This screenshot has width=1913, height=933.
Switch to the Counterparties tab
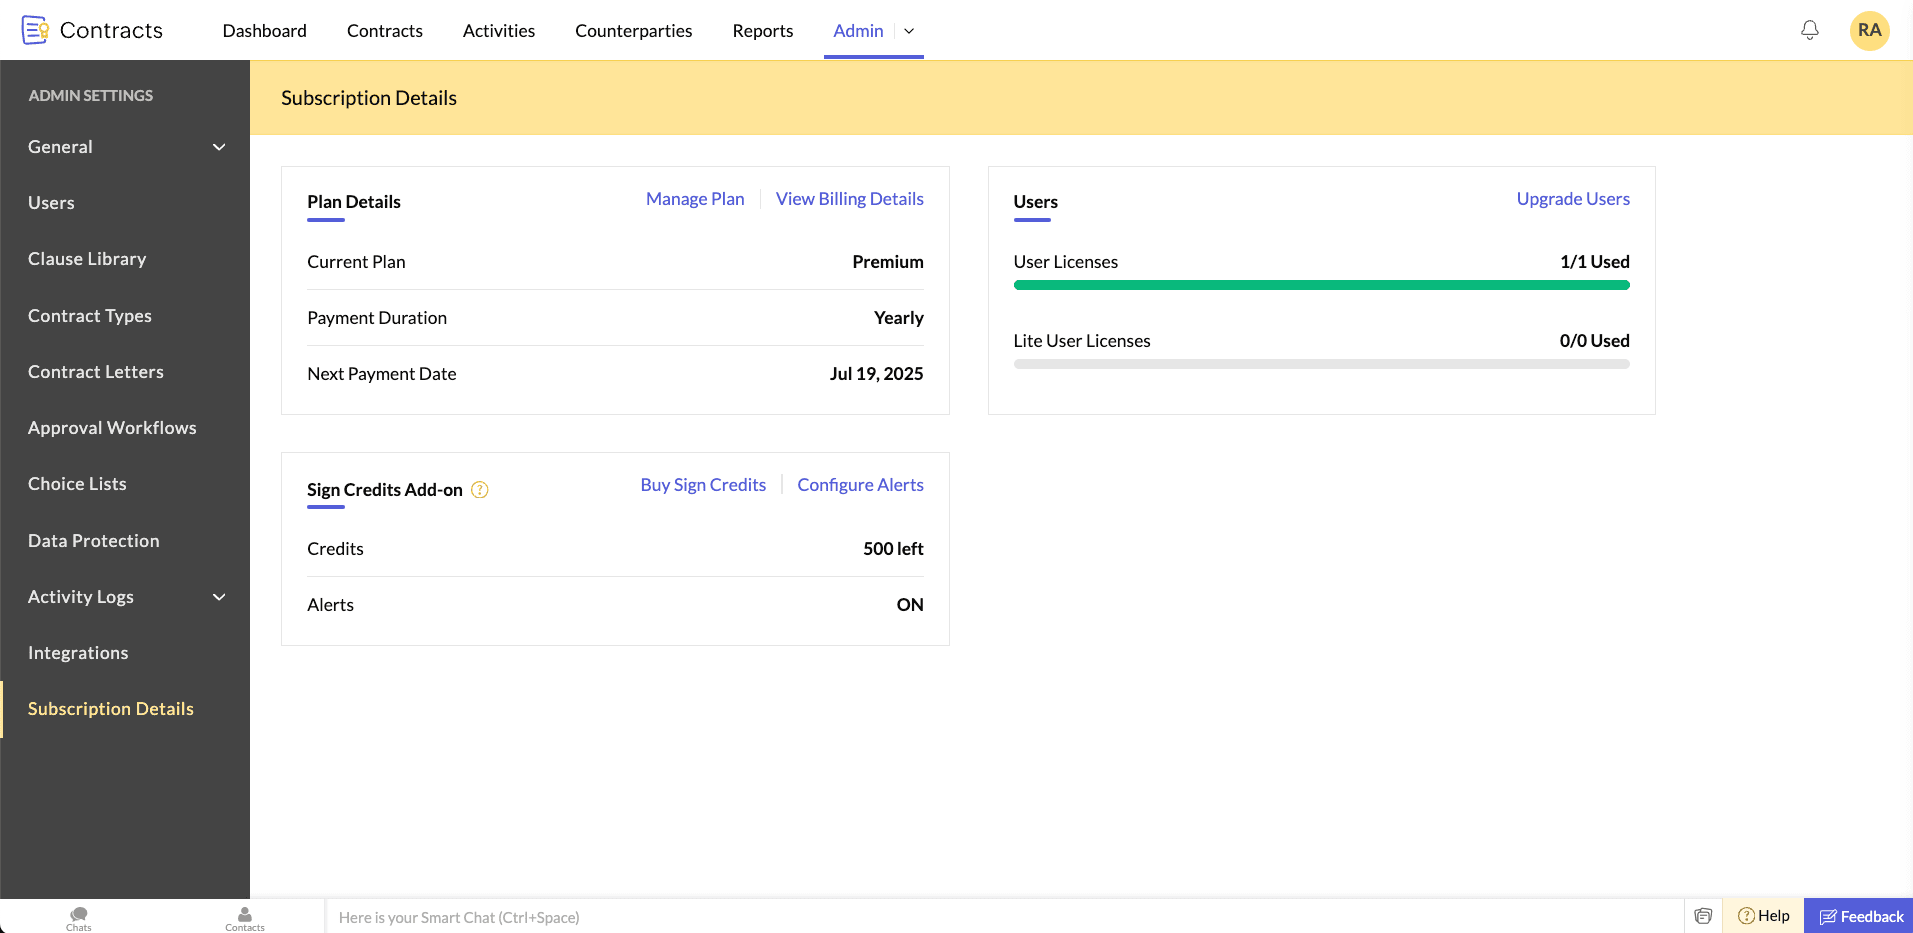pos(633,31)
